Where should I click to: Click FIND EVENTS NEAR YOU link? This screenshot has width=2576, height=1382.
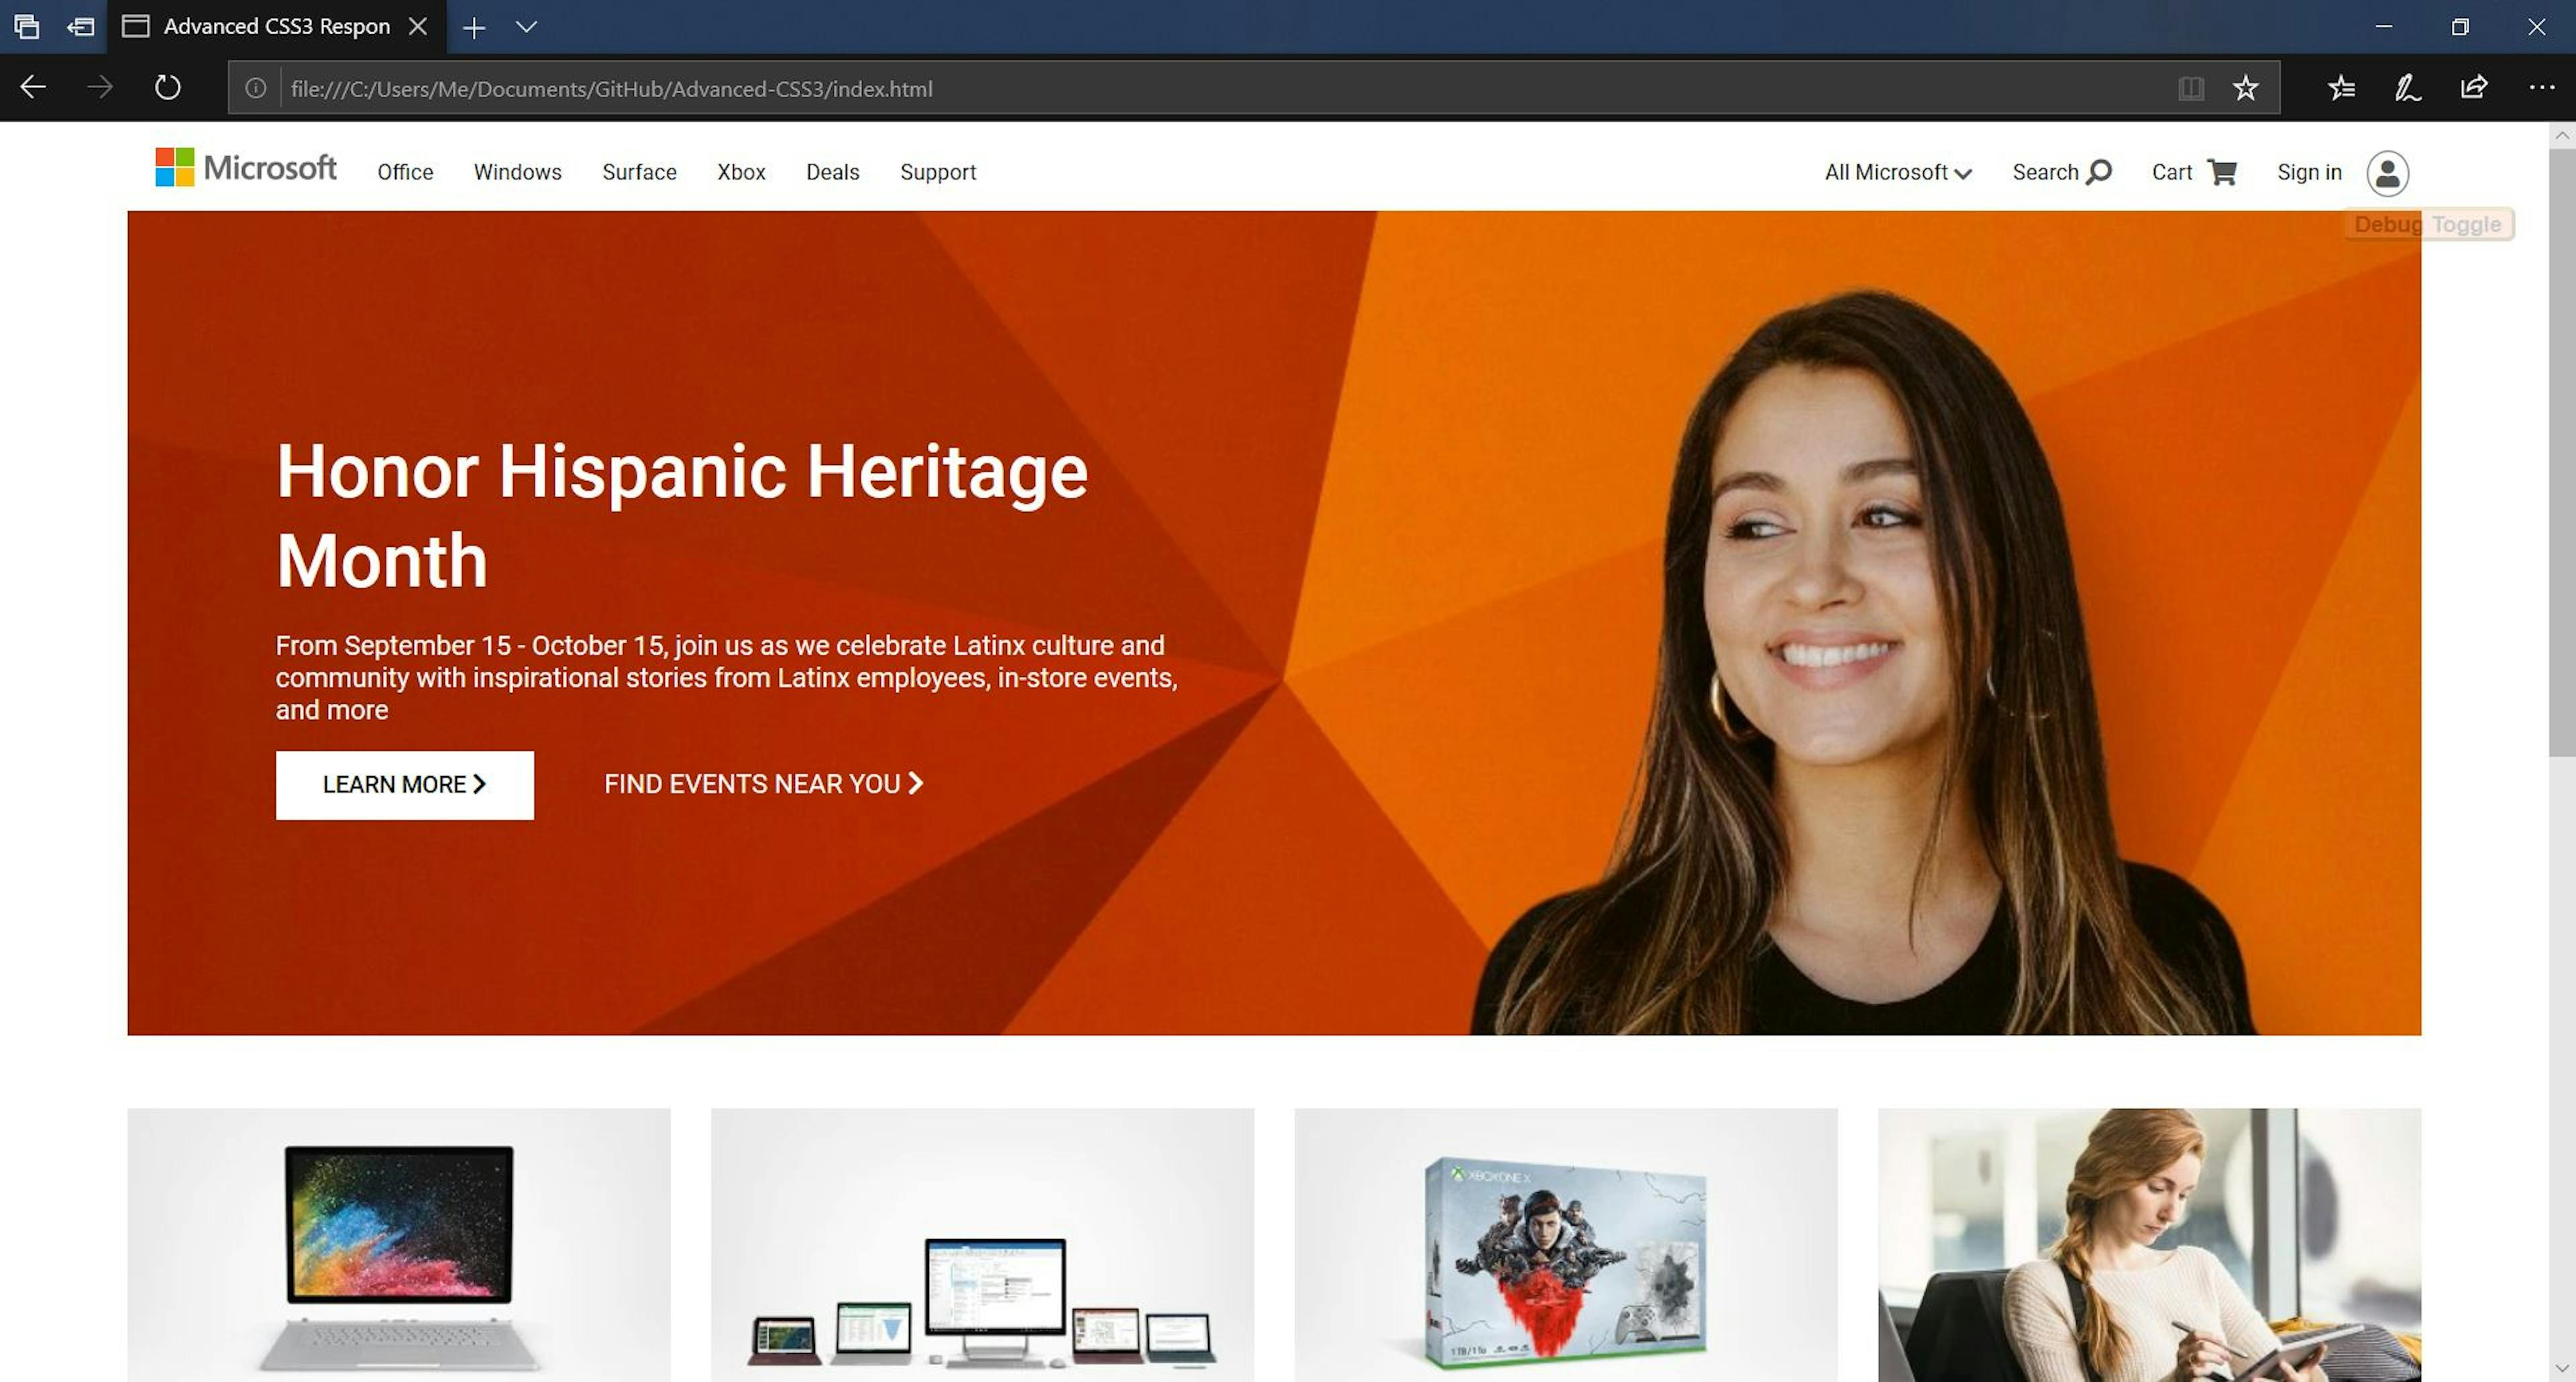point(764,784)
